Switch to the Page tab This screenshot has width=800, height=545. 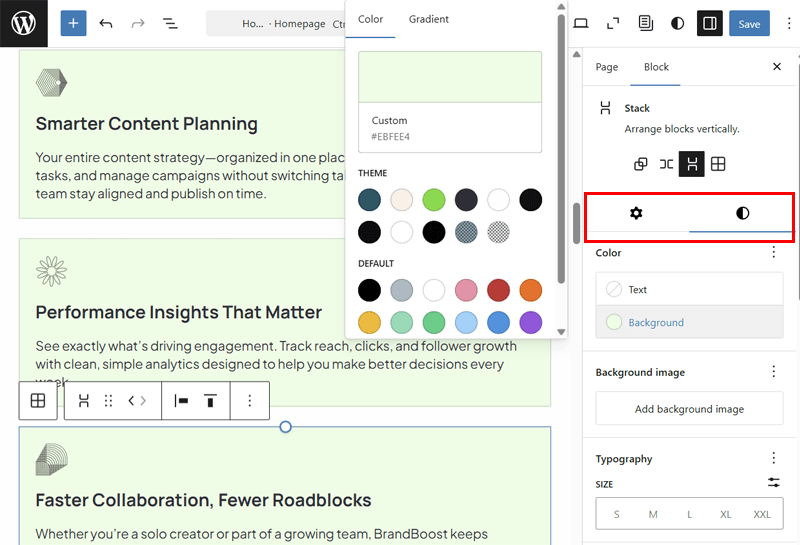click(x=607, y=67)
